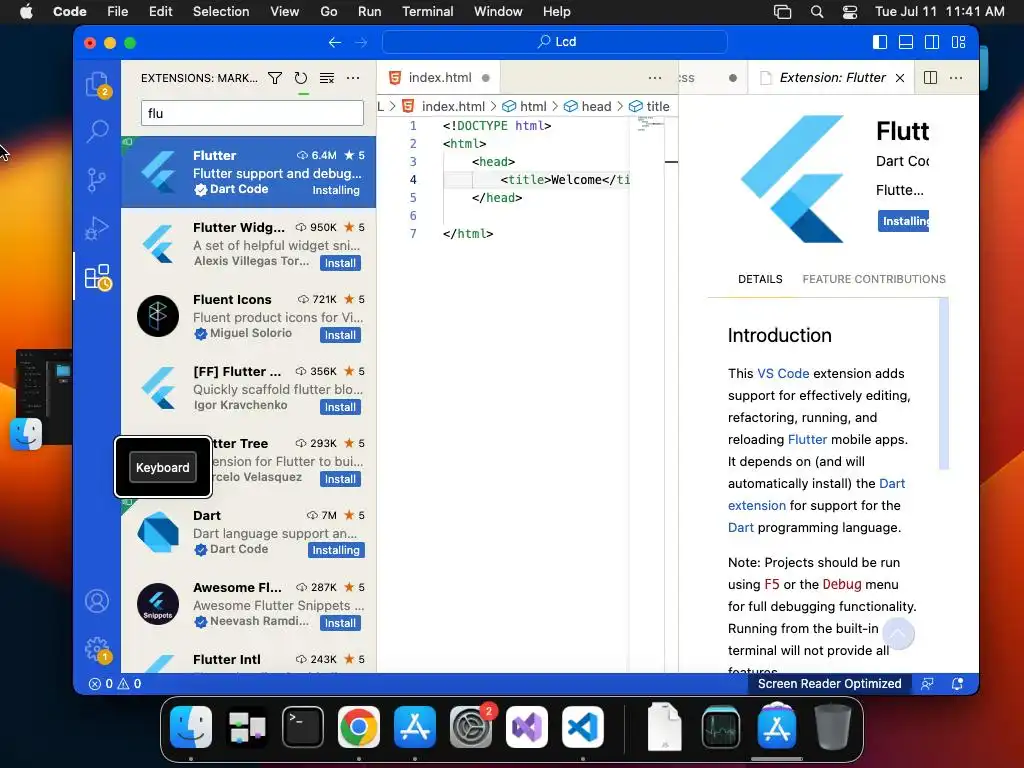The height and width of the screenshot is (768, 1024).
Task: Toggle secondary side bar layout button
Action: pyautogui.click(x=932, y=42)
